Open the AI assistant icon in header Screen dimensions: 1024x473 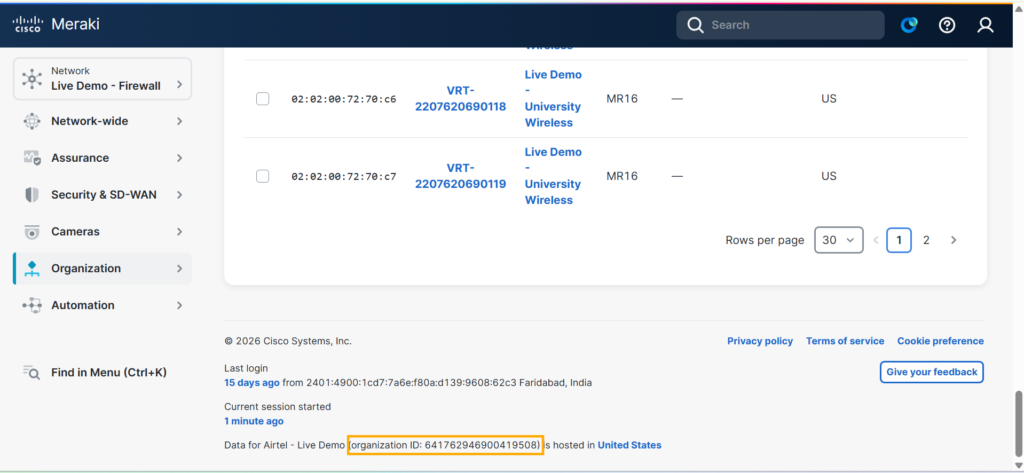pos(909,25)
